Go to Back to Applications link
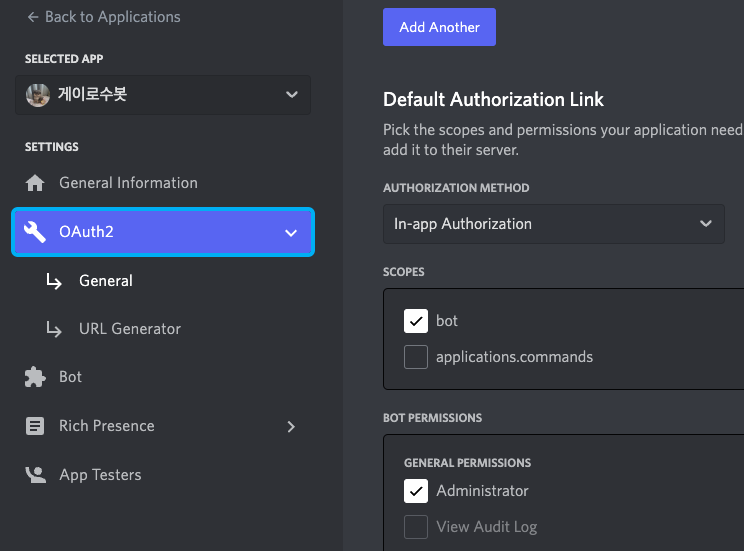Image resolution: width=744 pixels, height=551 pixels. point(104,17)
